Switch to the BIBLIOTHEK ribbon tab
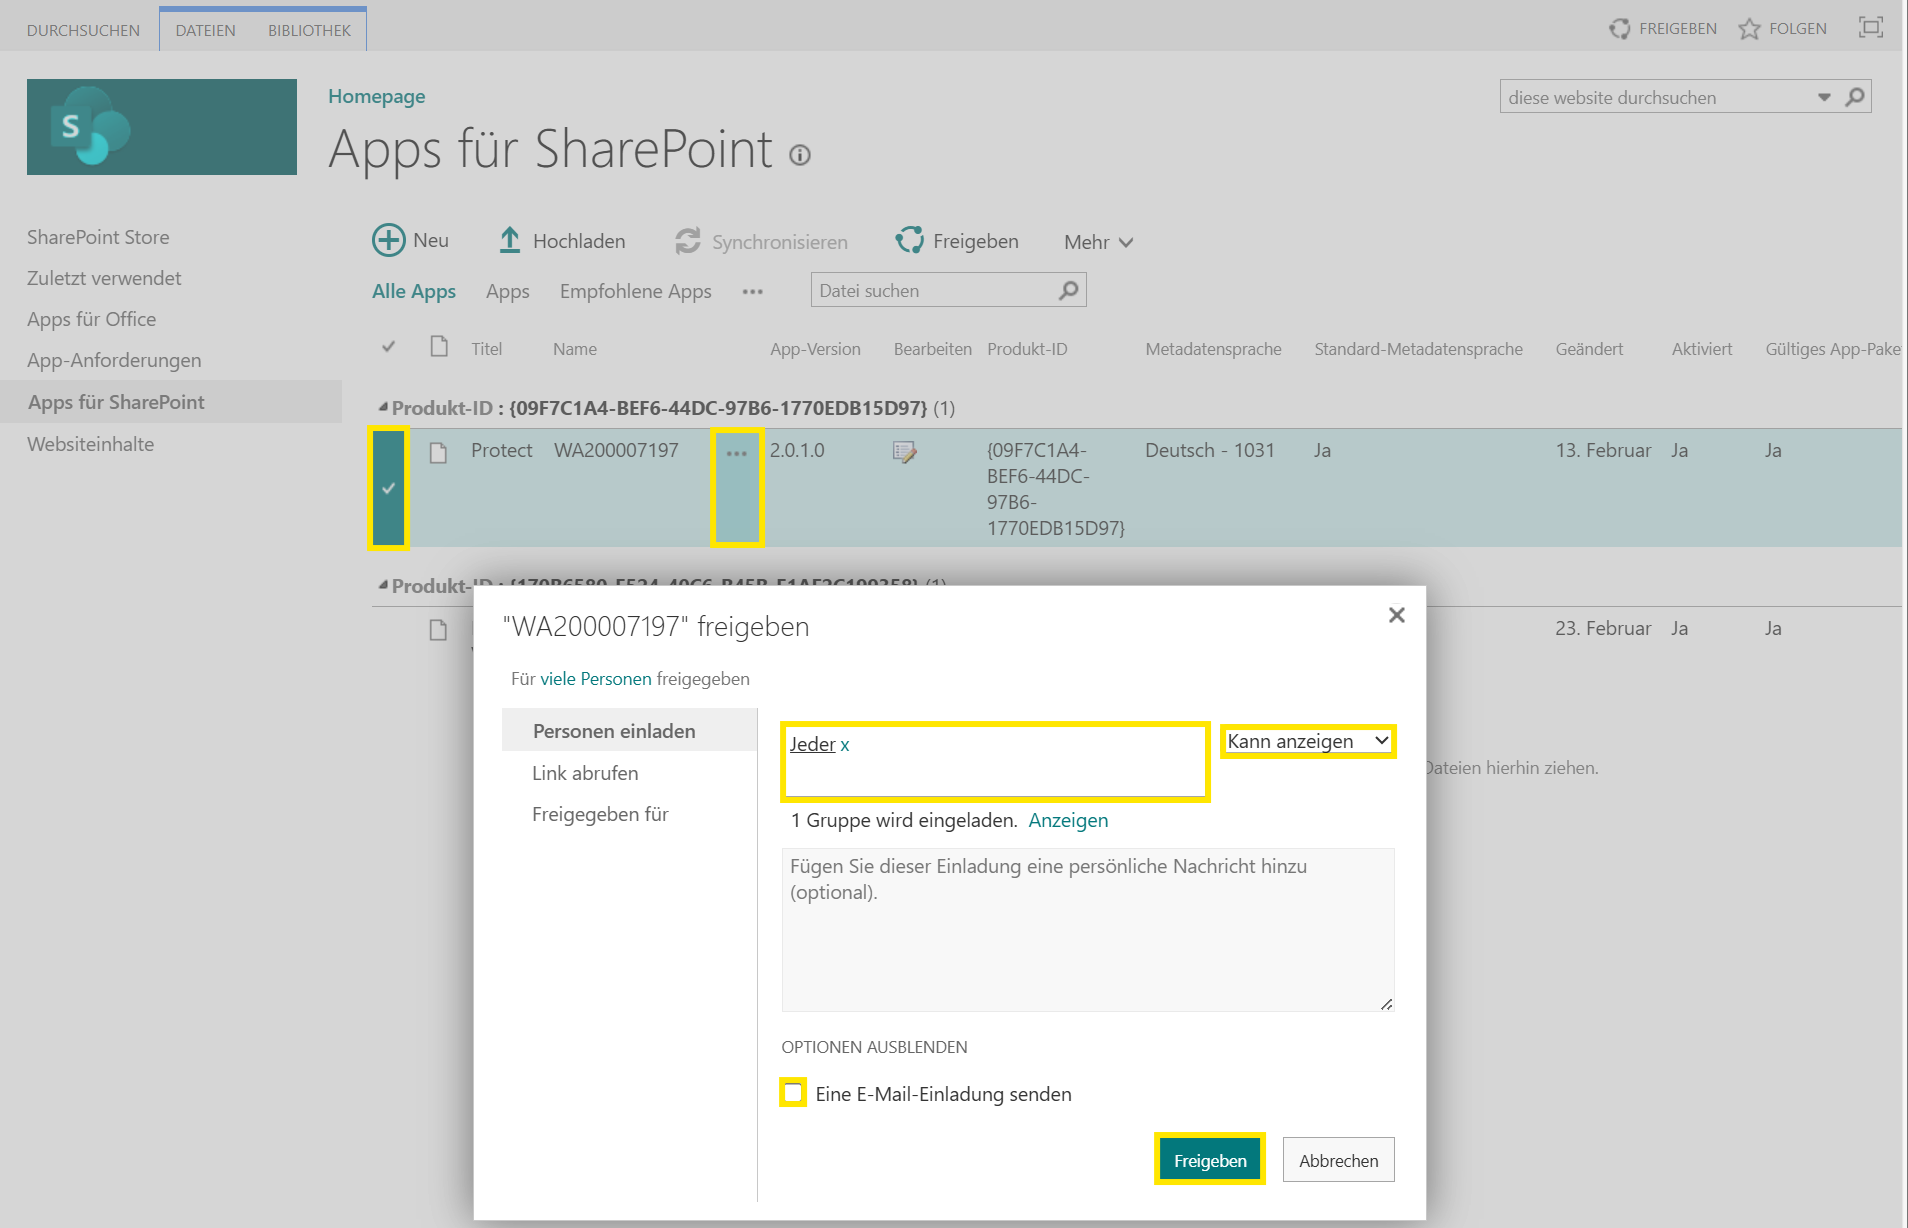 pos(309,30)
